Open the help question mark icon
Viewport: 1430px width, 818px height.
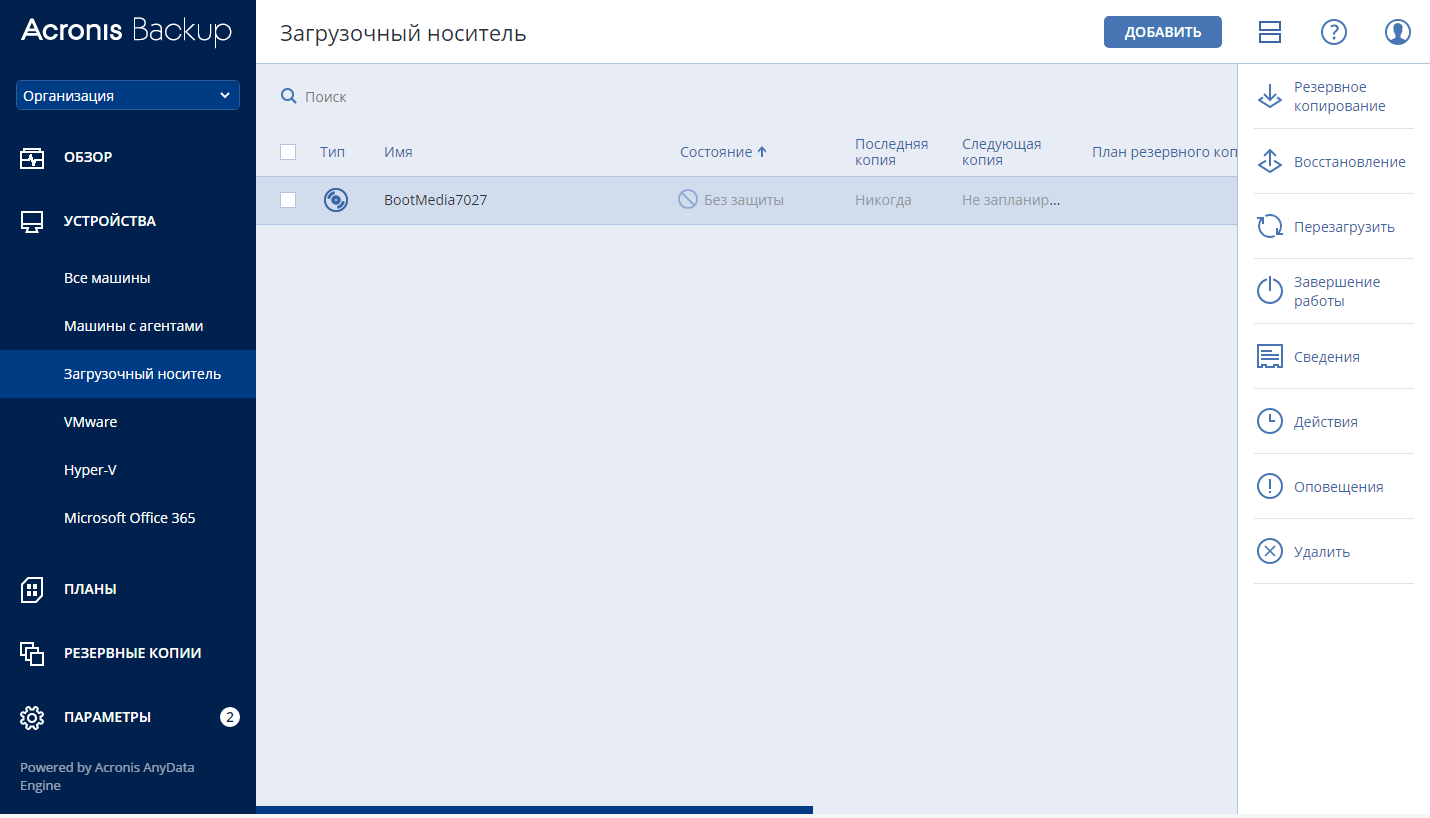click(1333, 32)
